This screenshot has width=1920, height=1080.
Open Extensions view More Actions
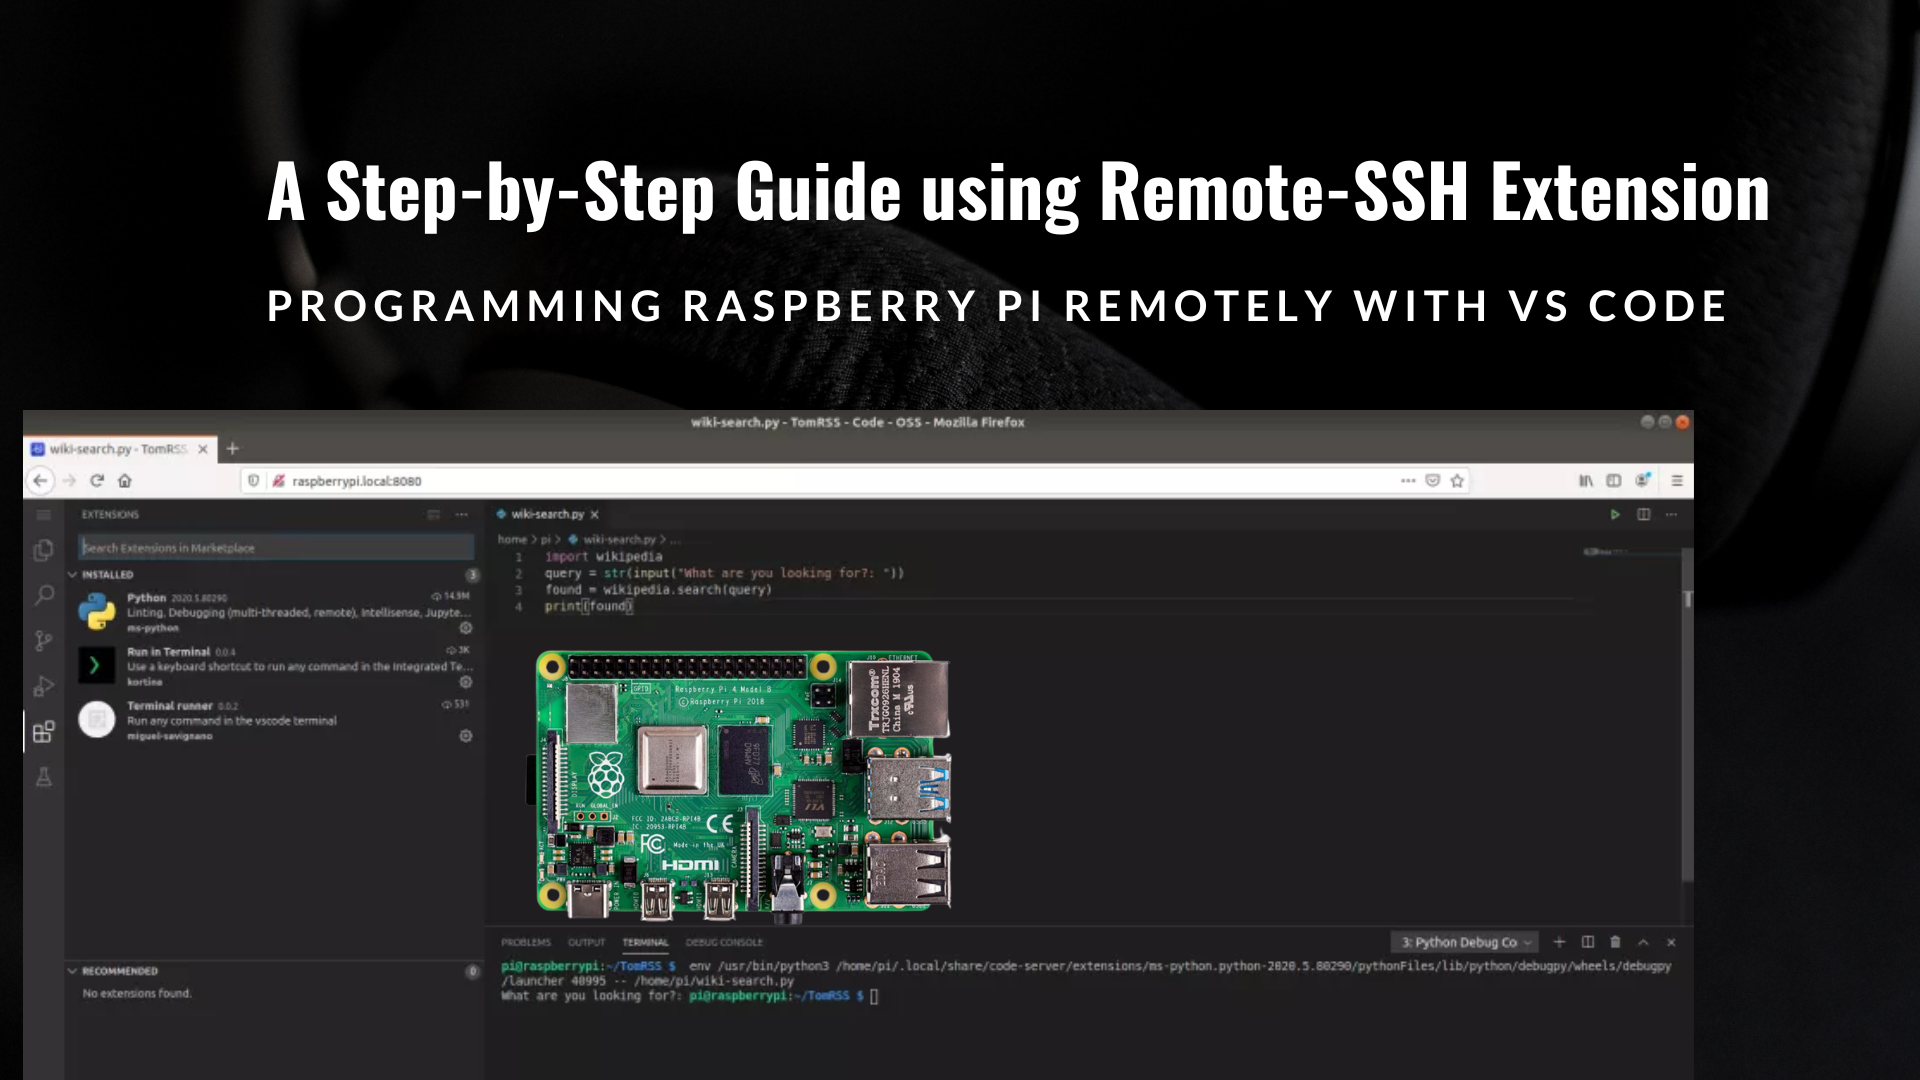(x=461, y=514)
